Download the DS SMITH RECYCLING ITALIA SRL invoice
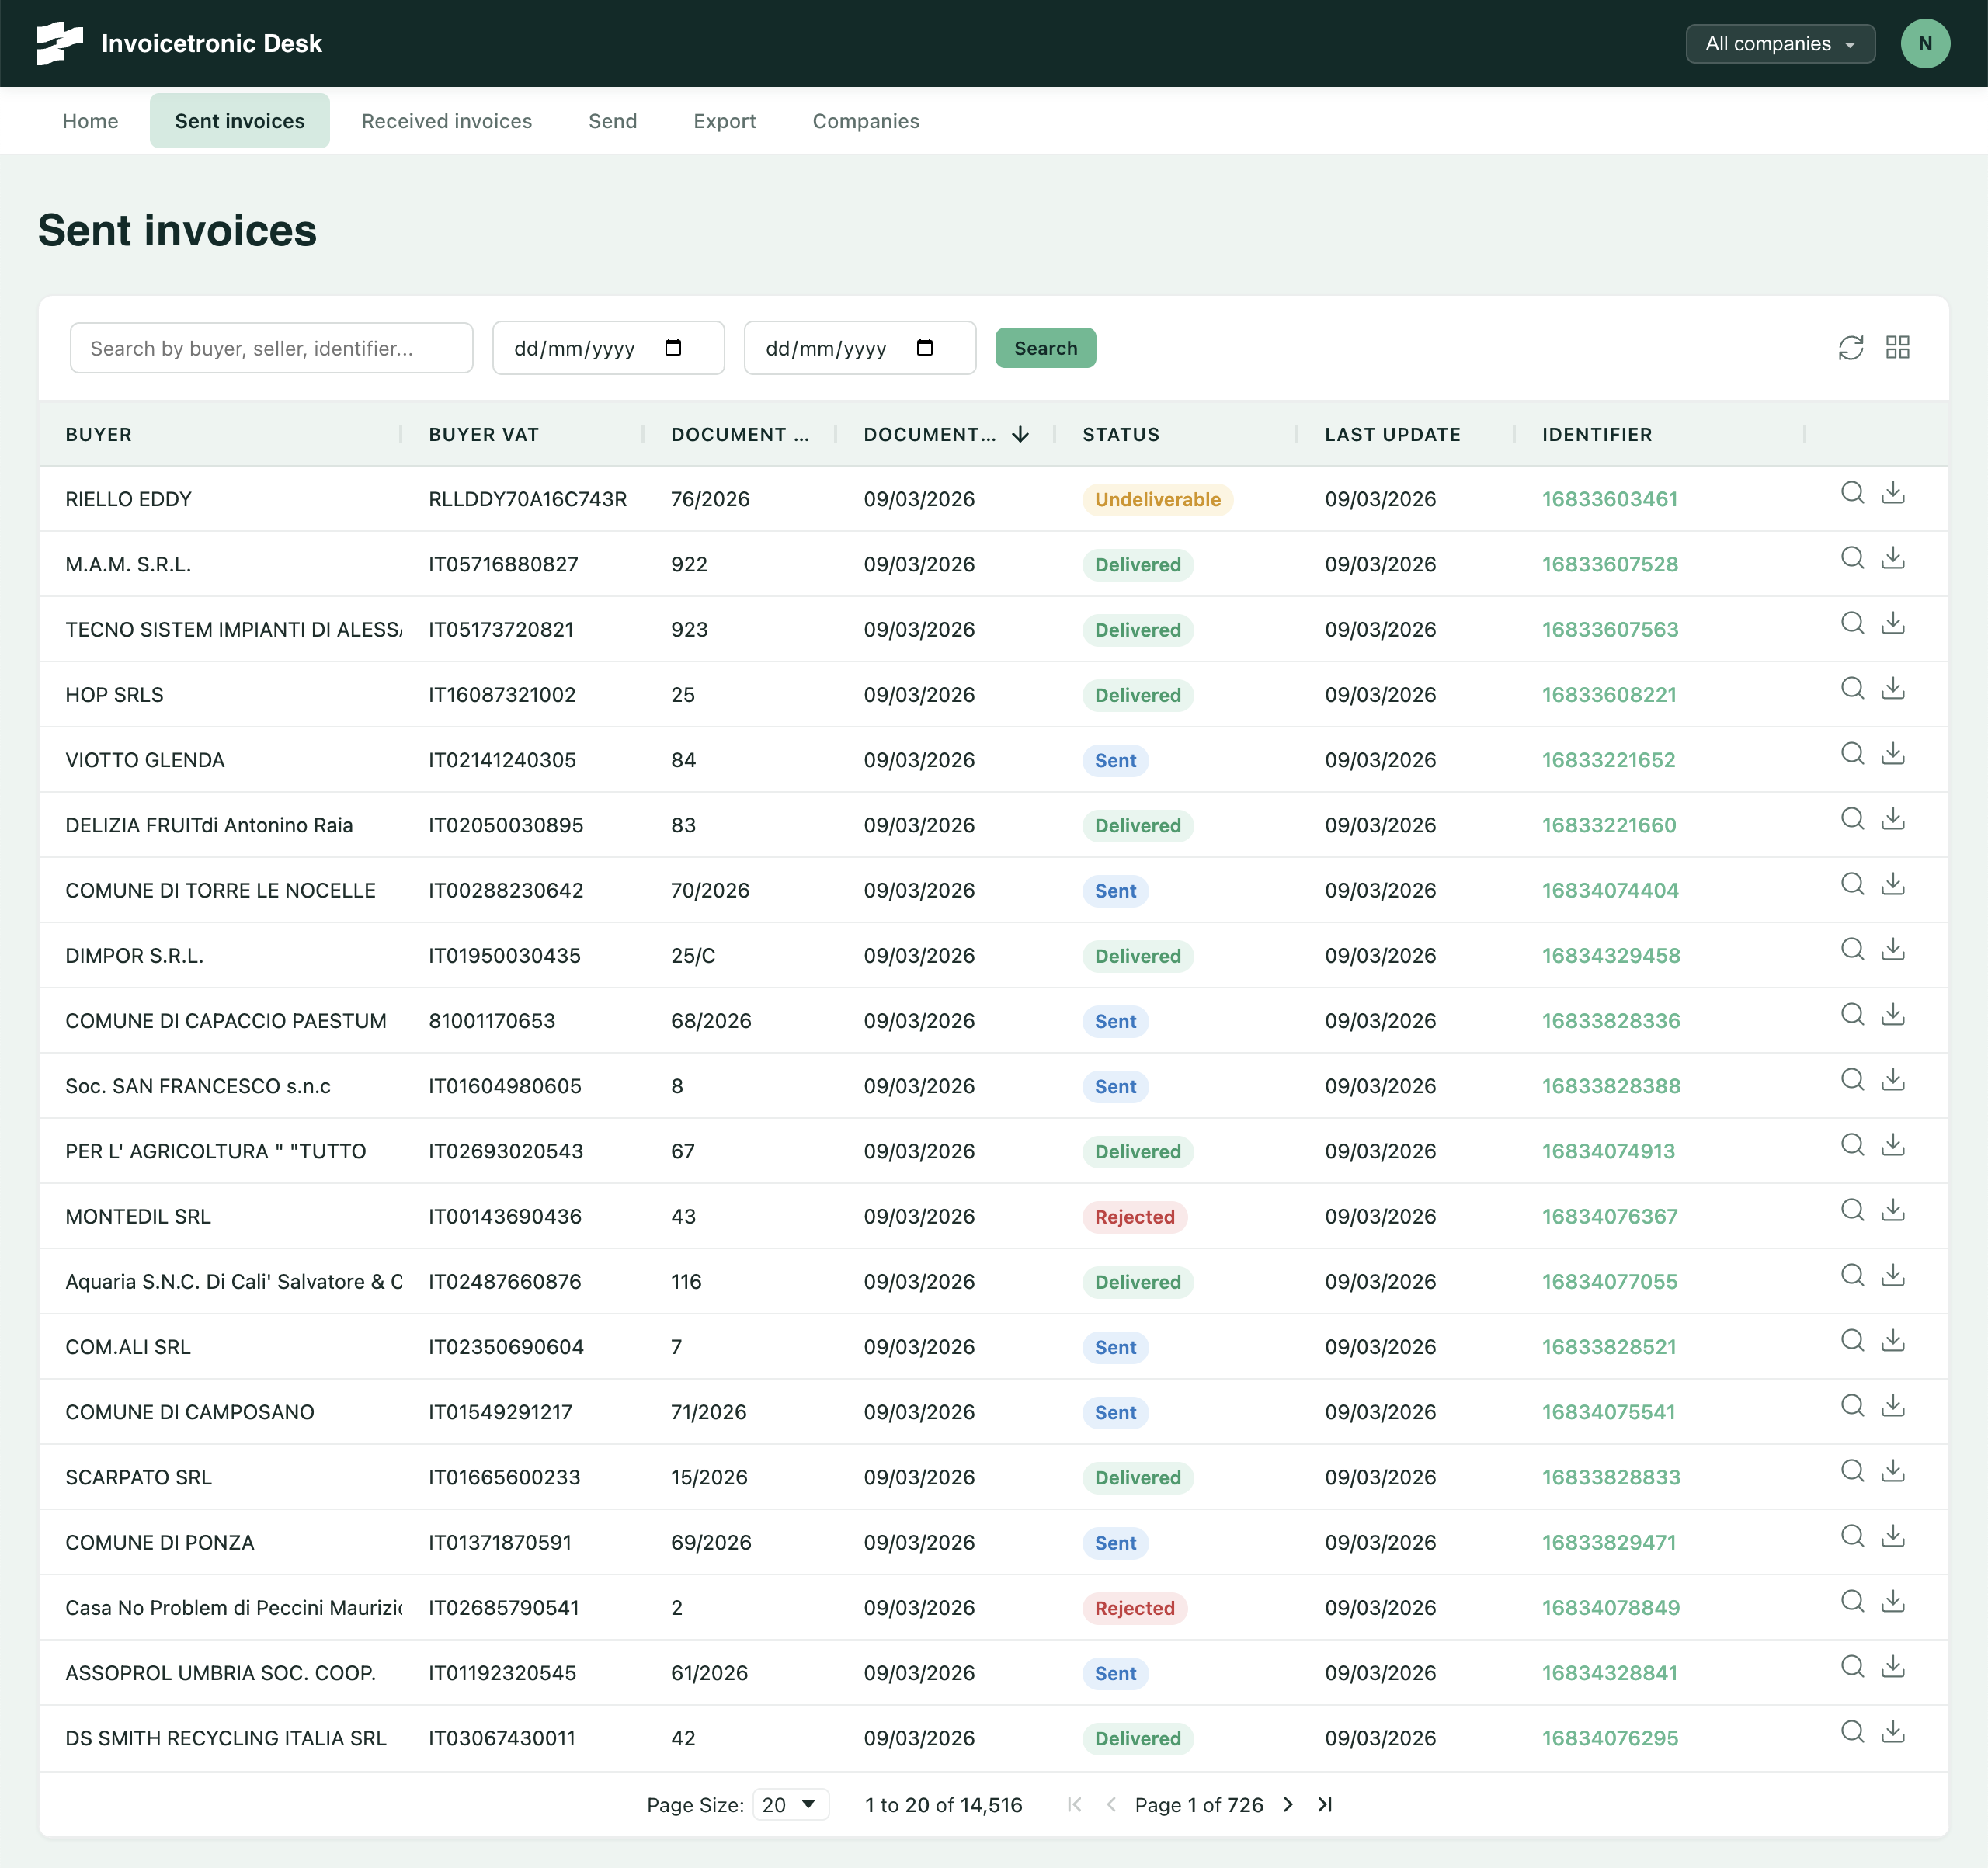This screenshot has height=1868, width=1988. (1893, 1731)
